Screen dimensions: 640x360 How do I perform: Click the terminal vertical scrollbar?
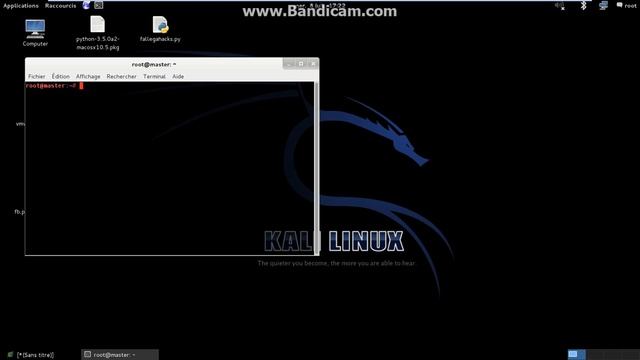(x=316, y=168)
